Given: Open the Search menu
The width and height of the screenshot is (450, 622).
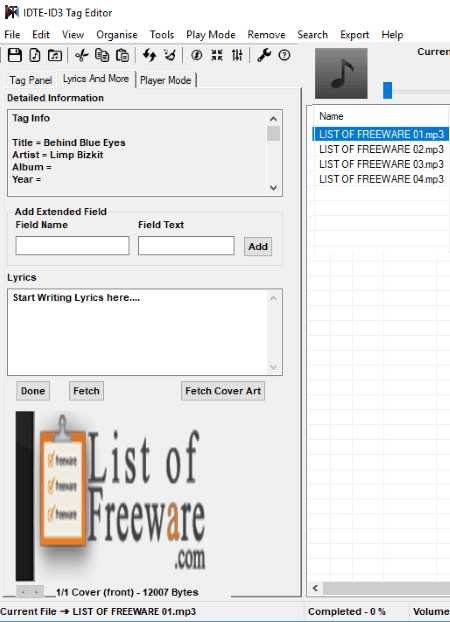Looking at the screenshot, I should pos(313,35).
